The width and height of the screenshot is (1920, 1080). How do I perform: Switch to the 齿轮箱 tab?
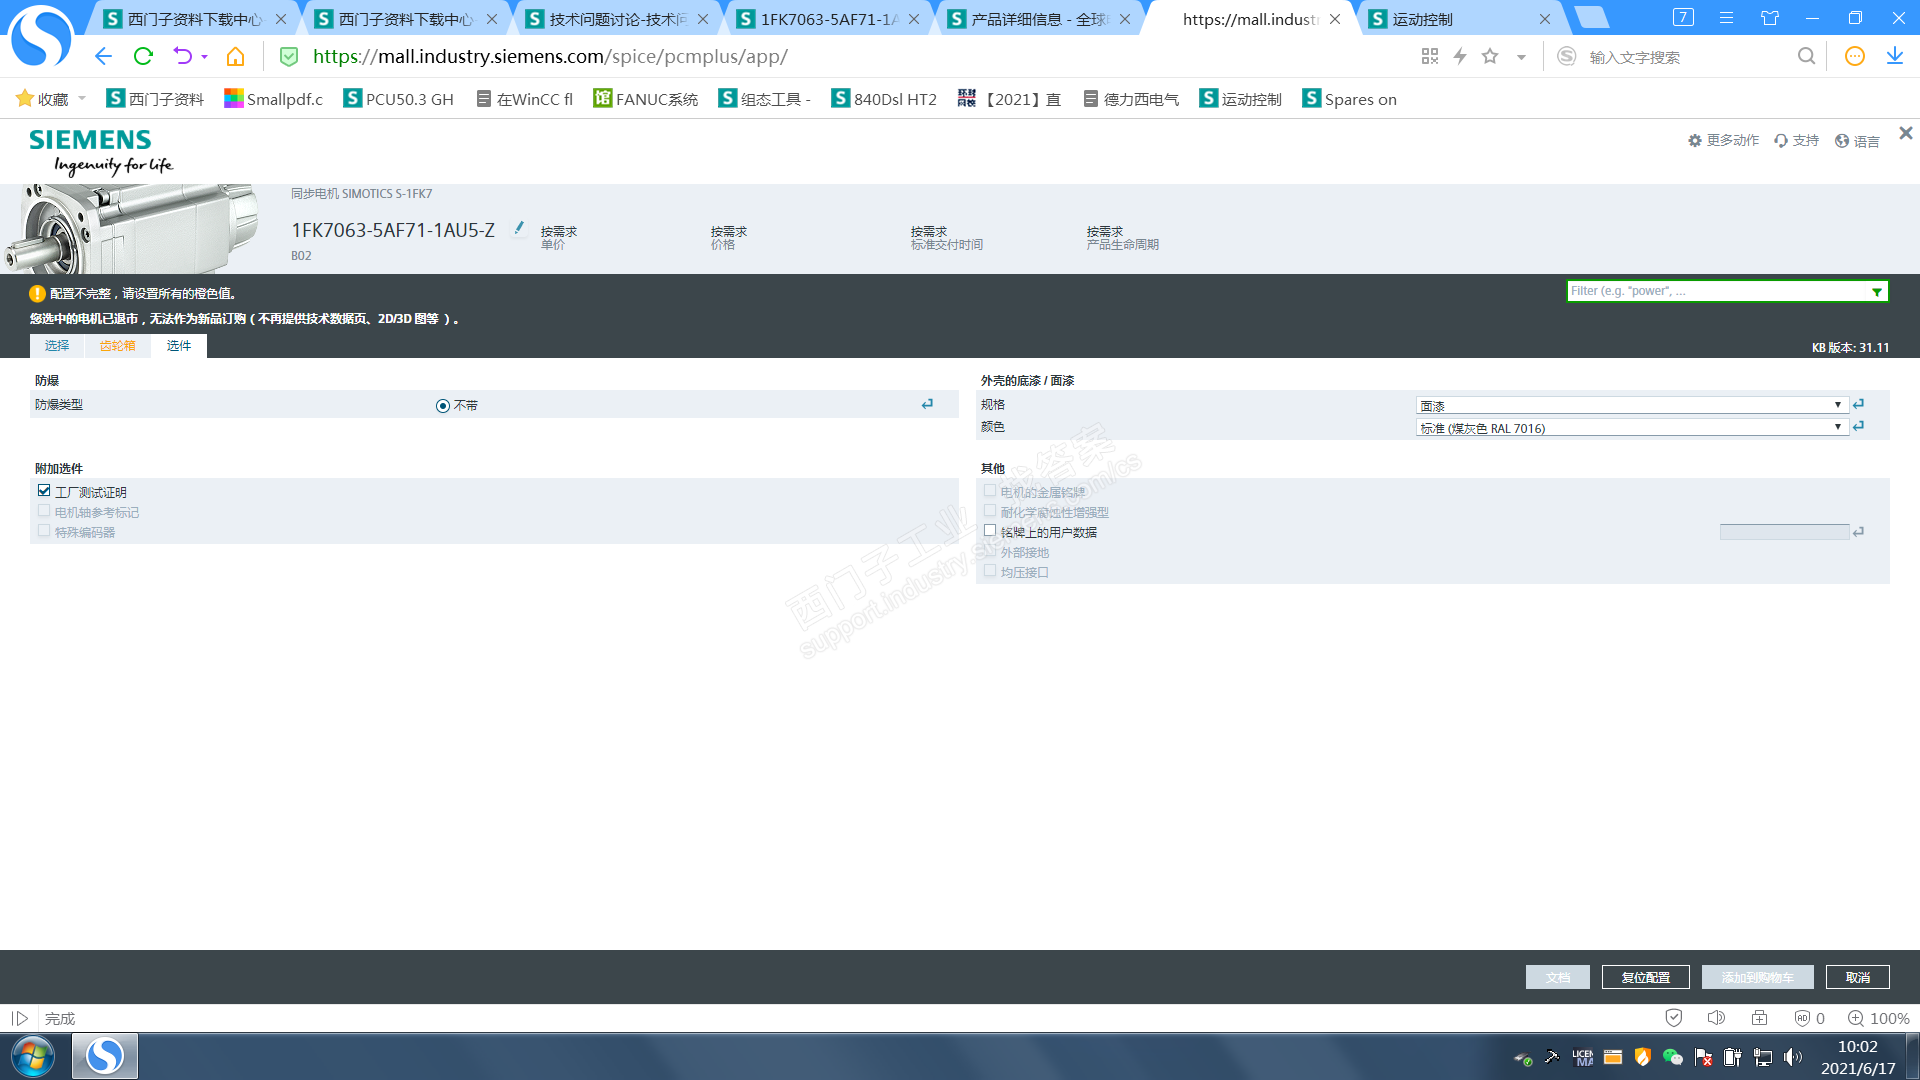point(117,346)
